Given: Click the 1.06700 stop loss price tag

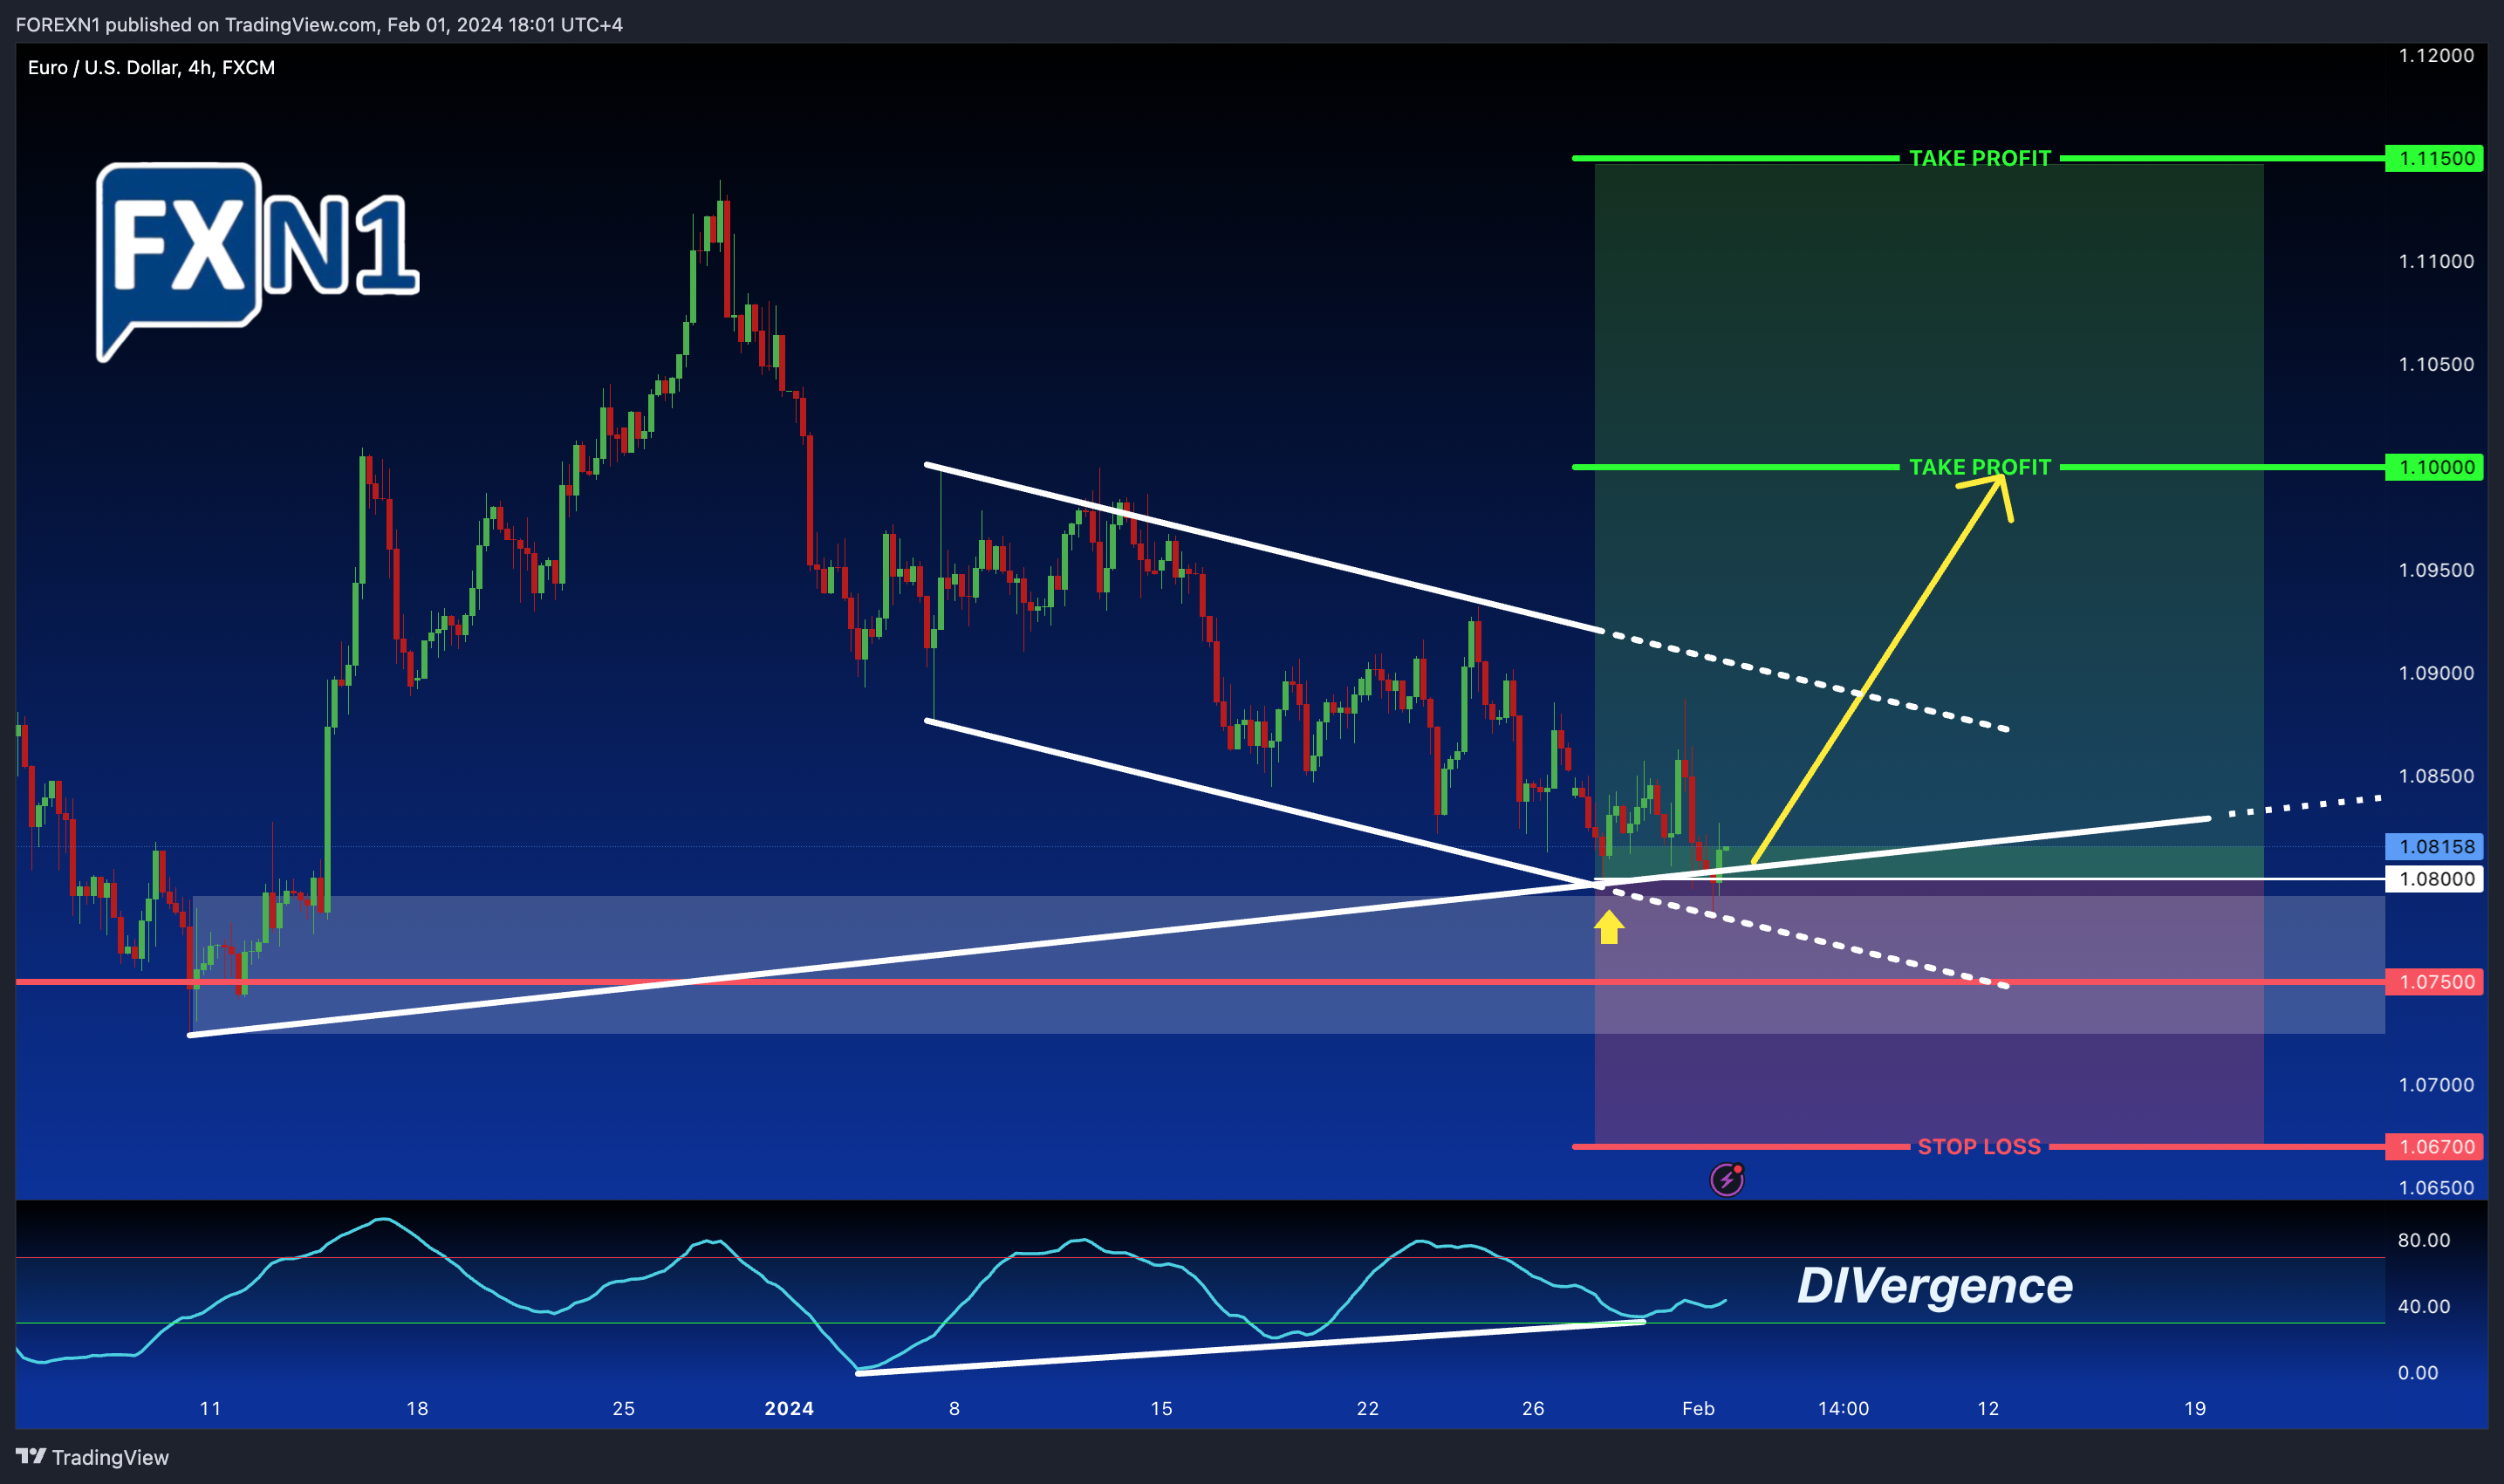Looking at the screenshot, I should (2434, 1147).
